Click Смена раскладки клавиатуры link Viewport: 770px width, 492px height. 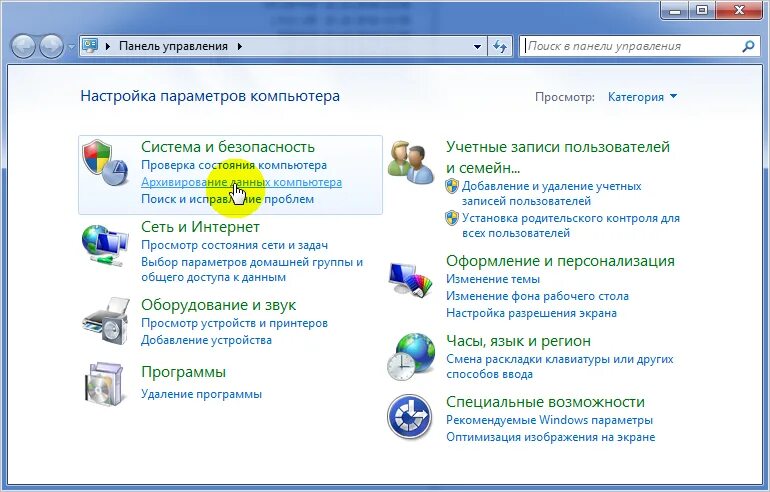tap(560, 366)
